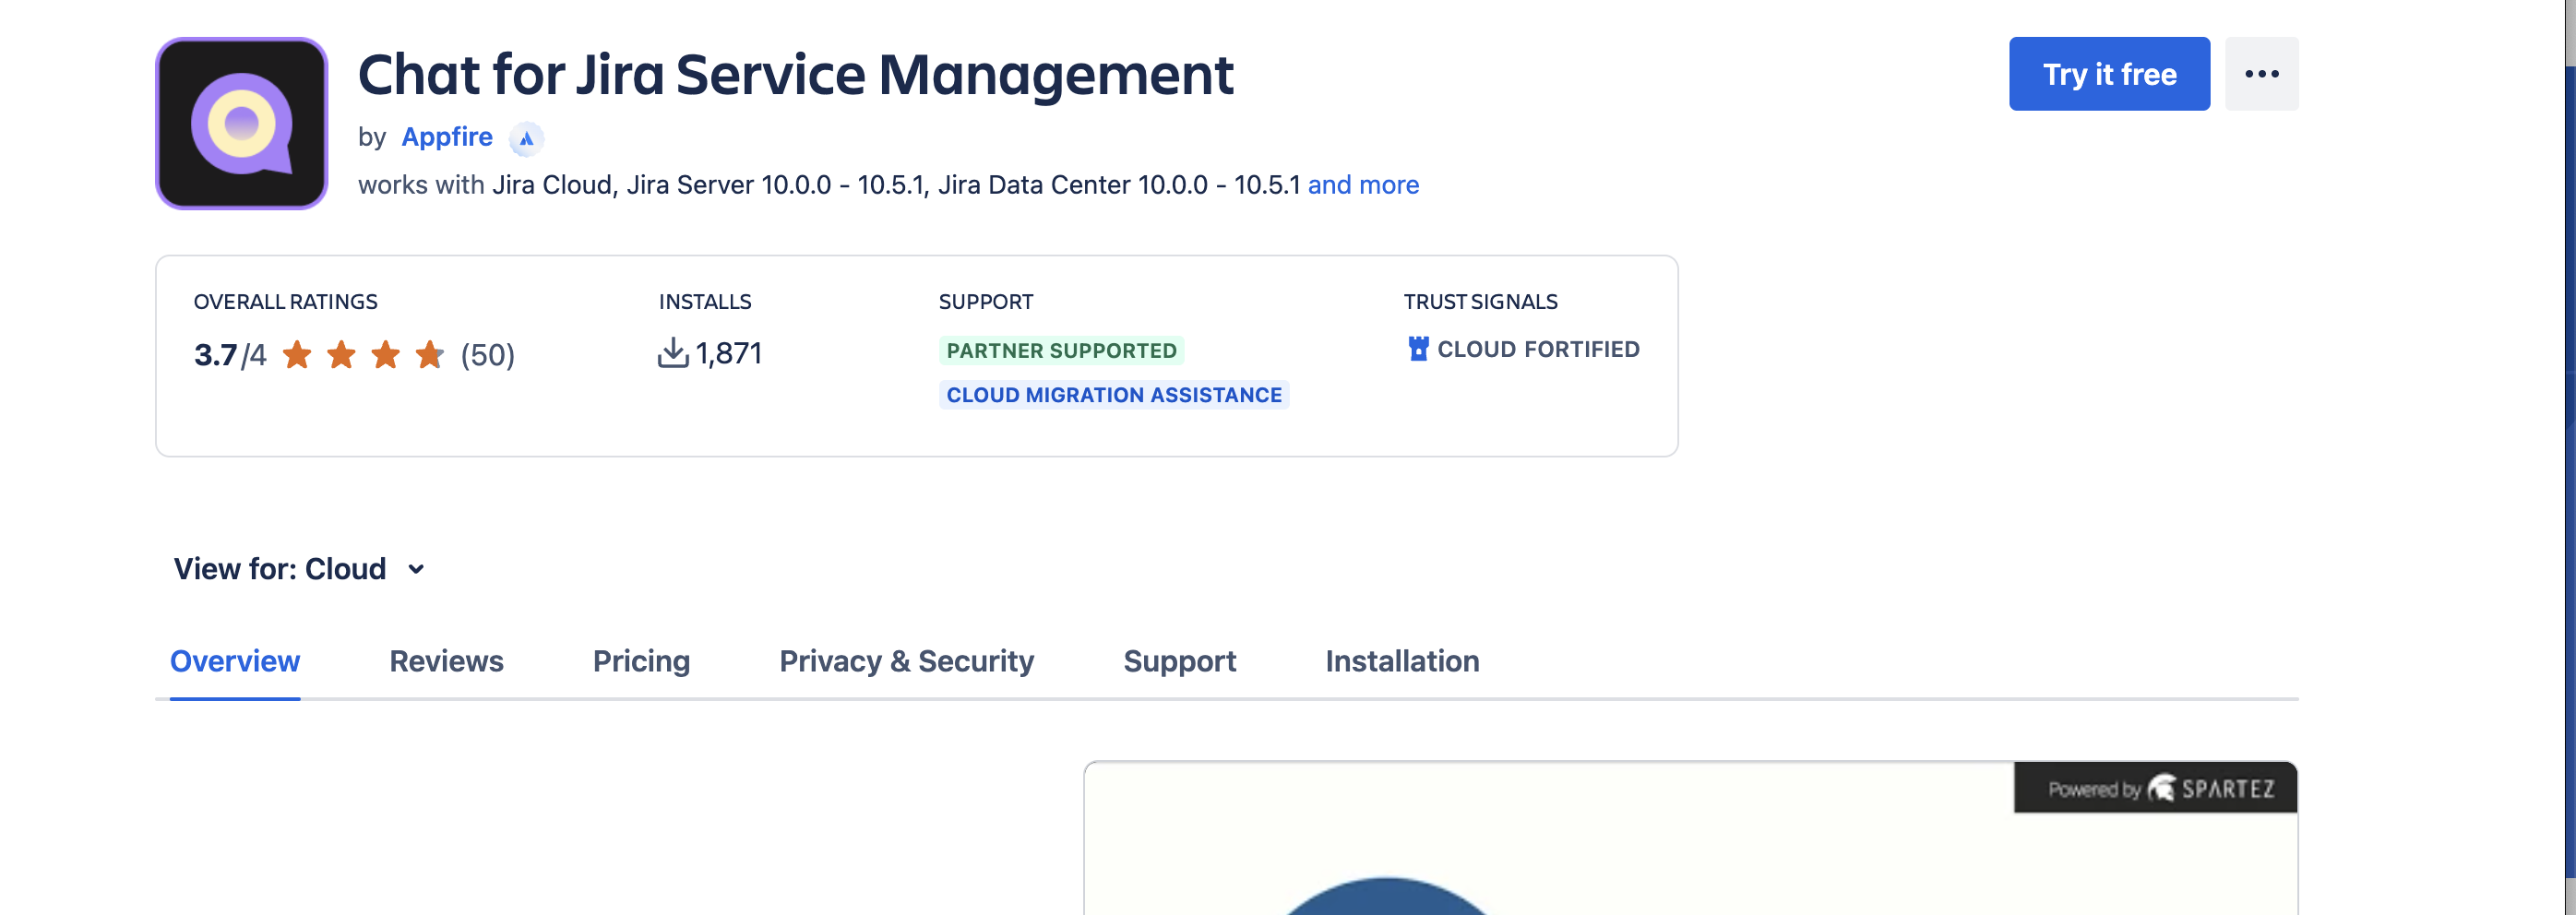Go to the Privacy & Security tab
Image resolution: width=2576 pixels, height=915 pixels.
(x=906, y=661)
